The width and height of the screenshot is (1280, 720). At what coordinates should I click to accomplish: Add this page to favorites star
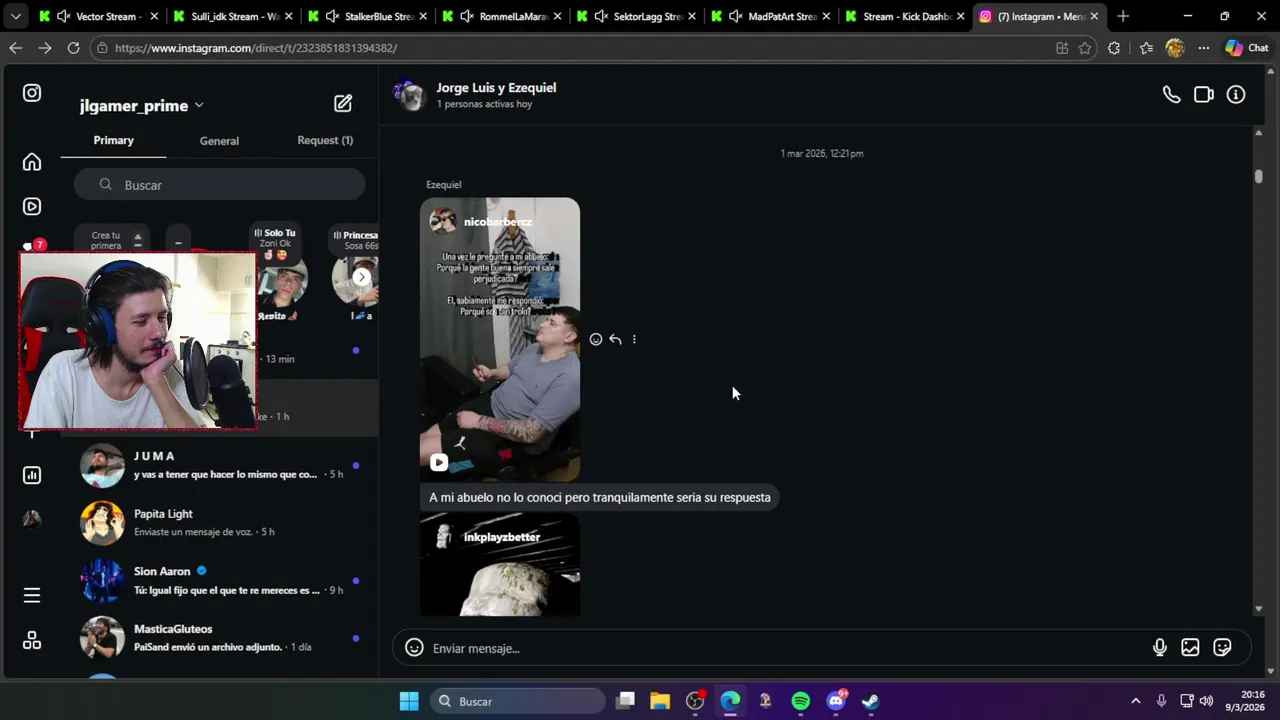[x=1085, y=48]
